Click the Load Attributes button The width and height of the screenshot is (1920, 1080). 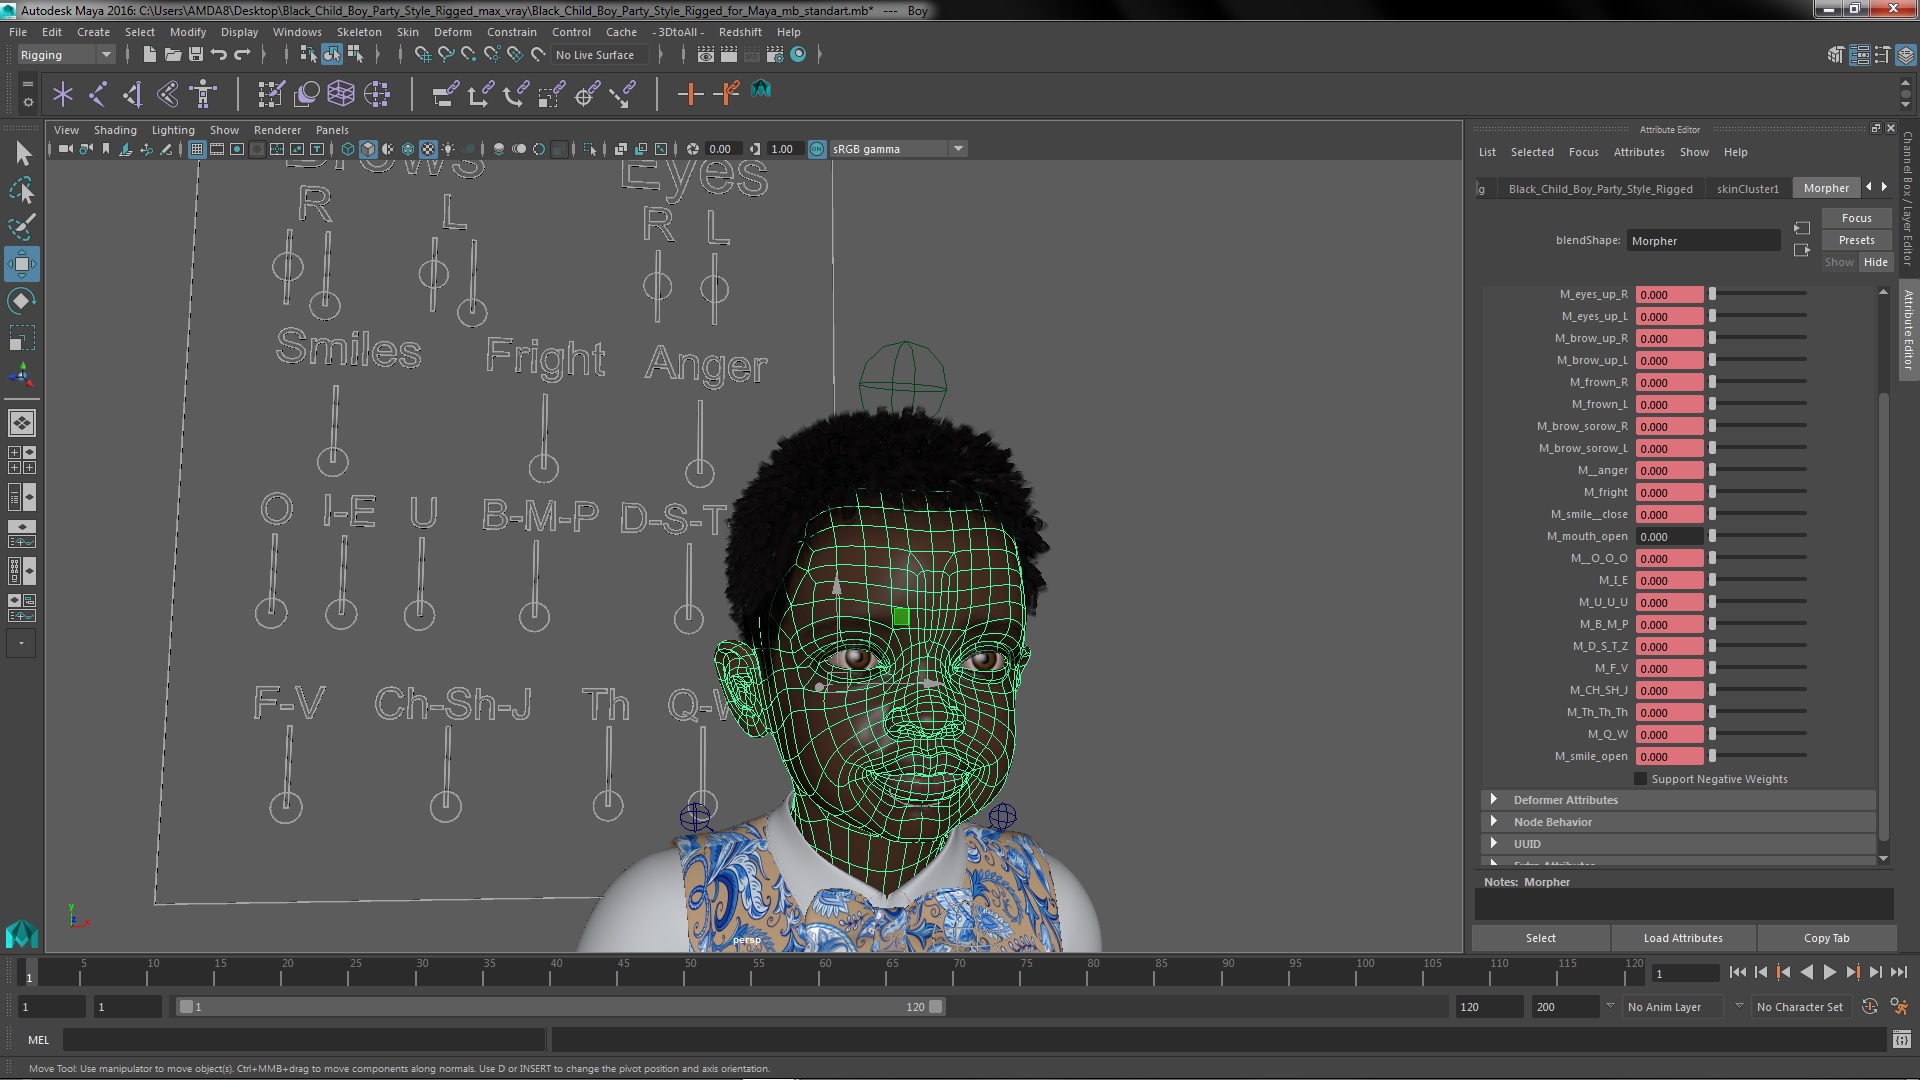1683,938
